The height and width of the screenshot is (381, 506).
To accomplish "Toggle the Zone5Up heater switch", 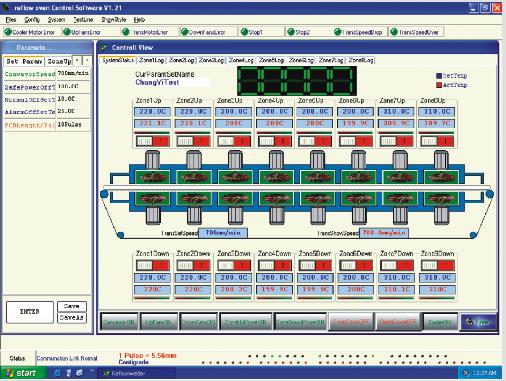I will [315, 141].
